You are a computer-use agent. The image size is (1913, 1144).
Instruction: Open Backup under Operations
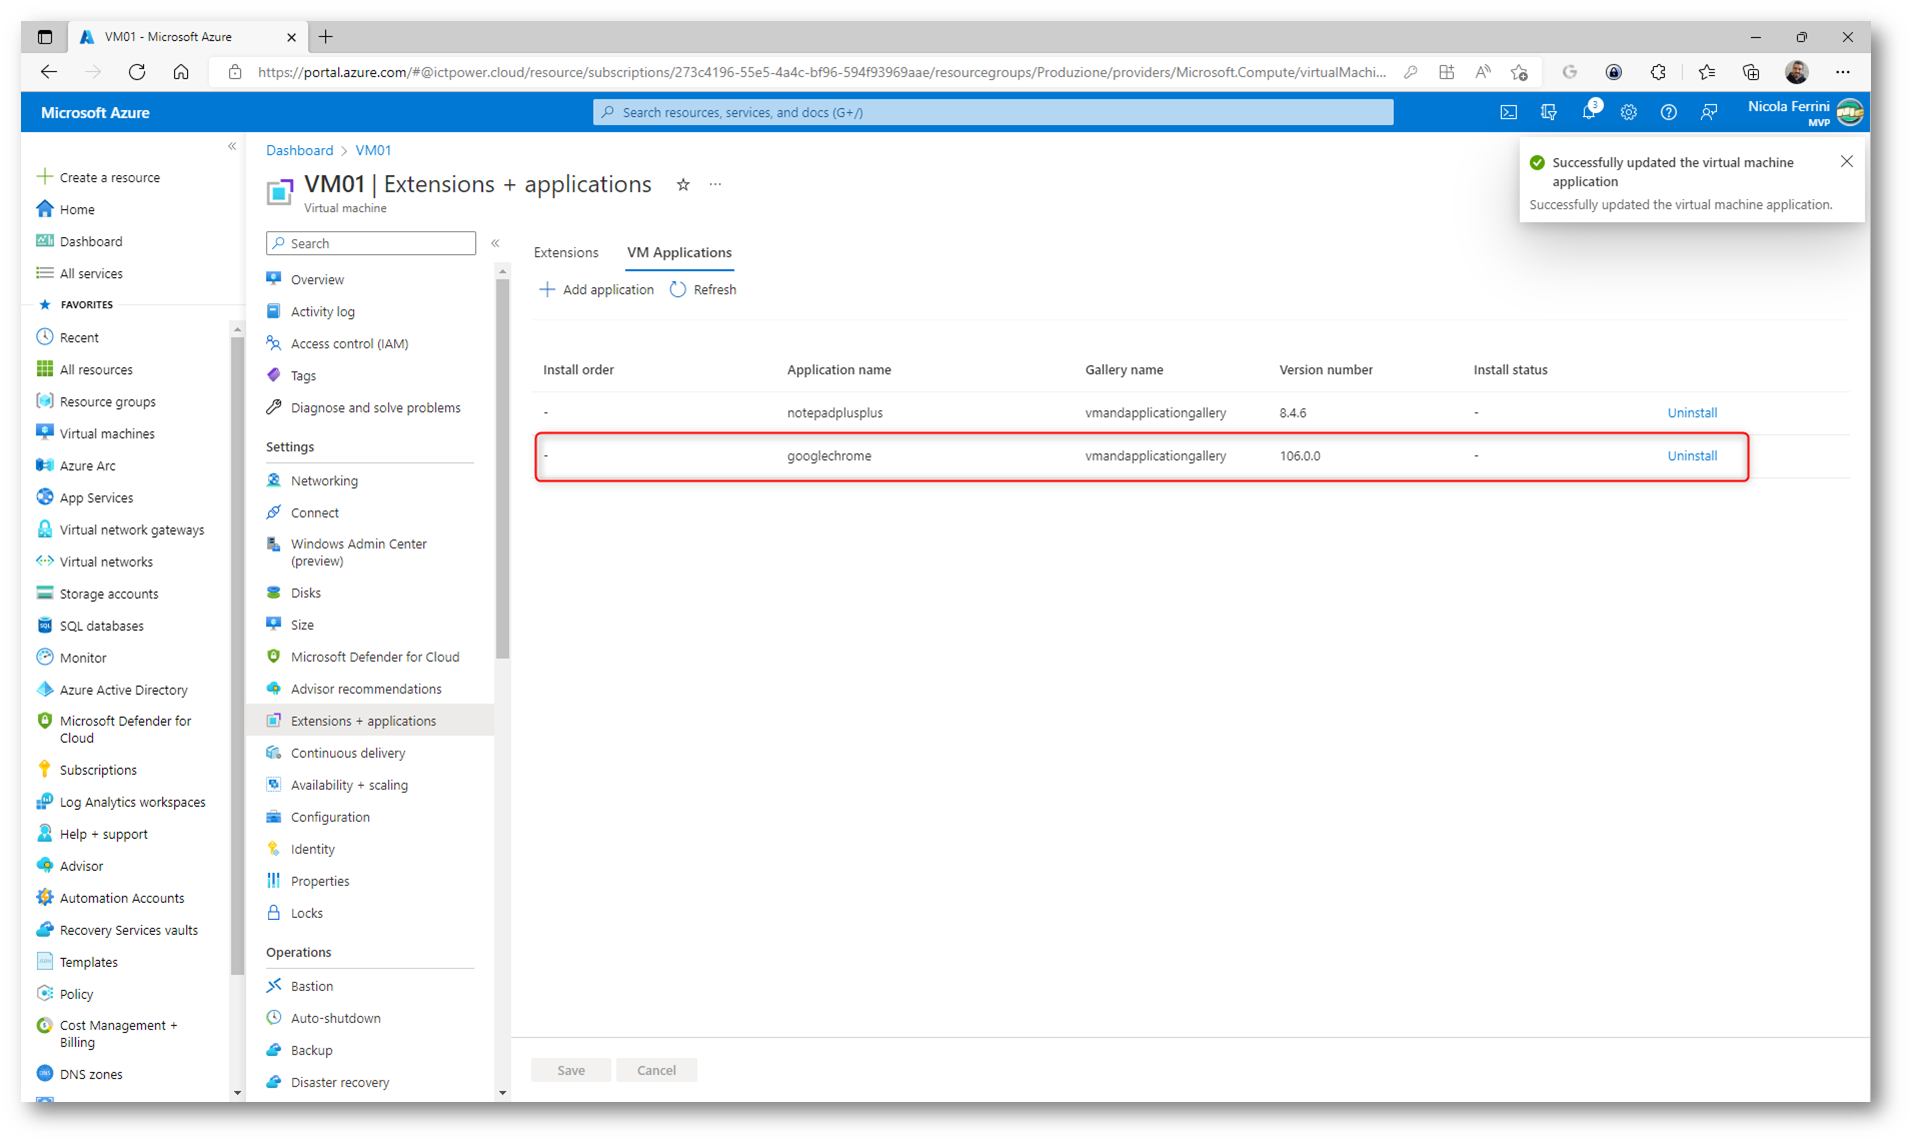299,1050
